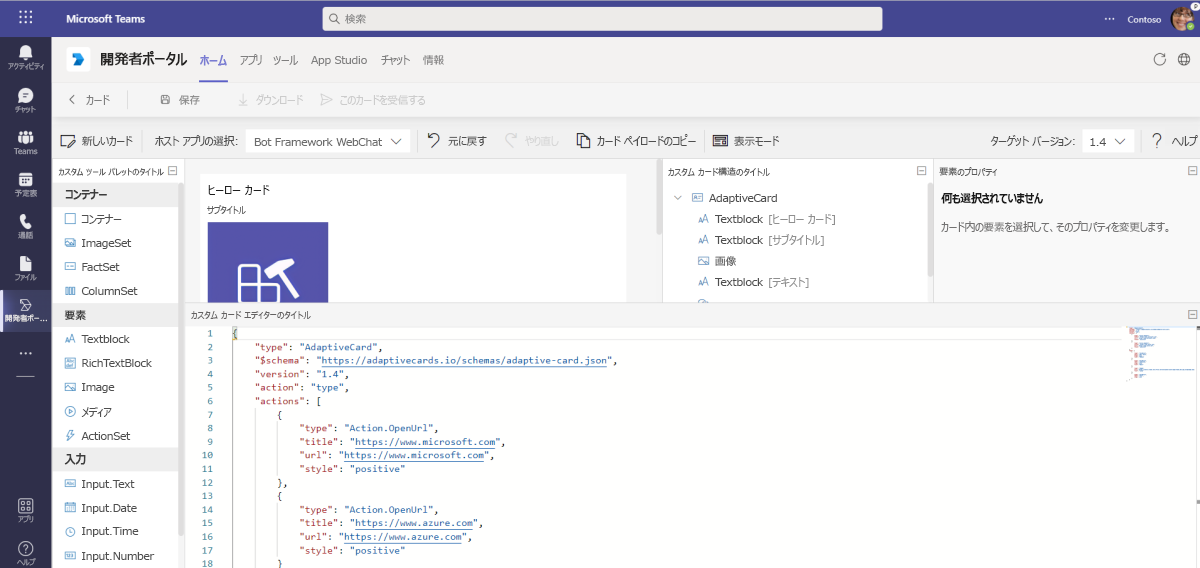
Task: Select the Developer Portal sidebar app
Action: click(x=26, y=310)
